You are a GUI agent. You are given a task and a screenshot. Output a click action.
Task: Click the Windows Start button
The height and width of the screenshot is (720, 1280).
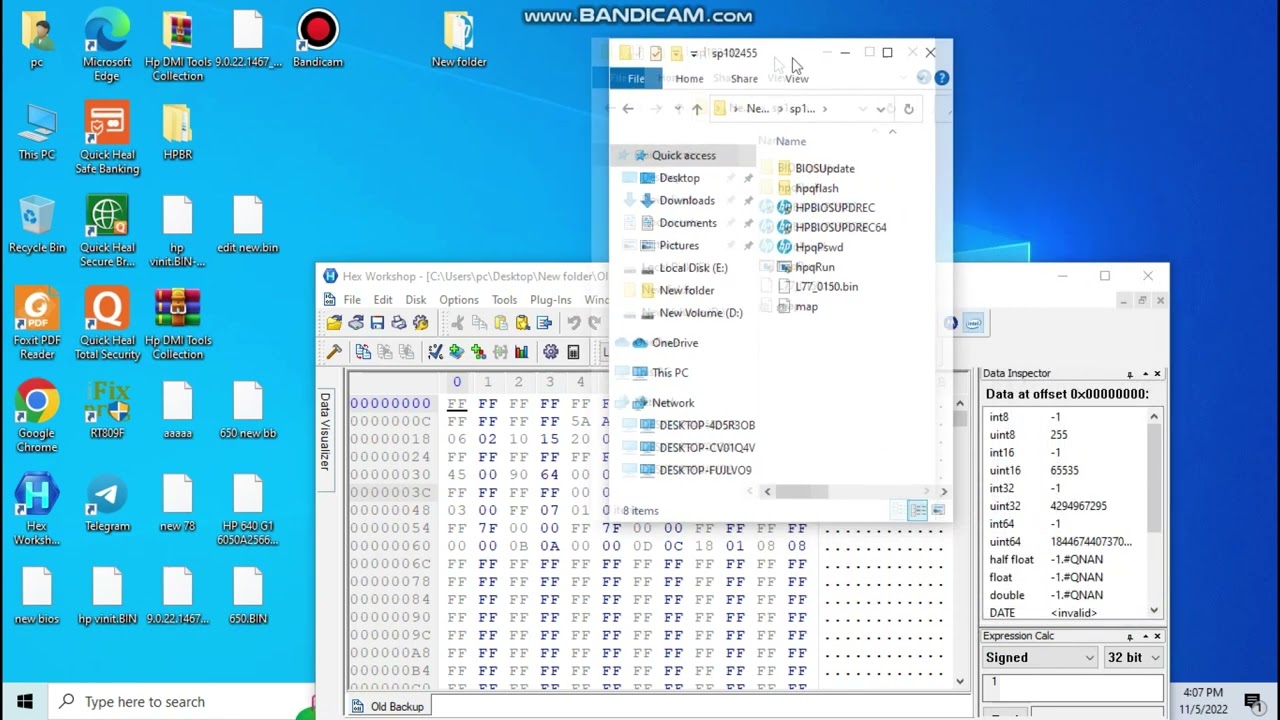(x=24, y=702)
